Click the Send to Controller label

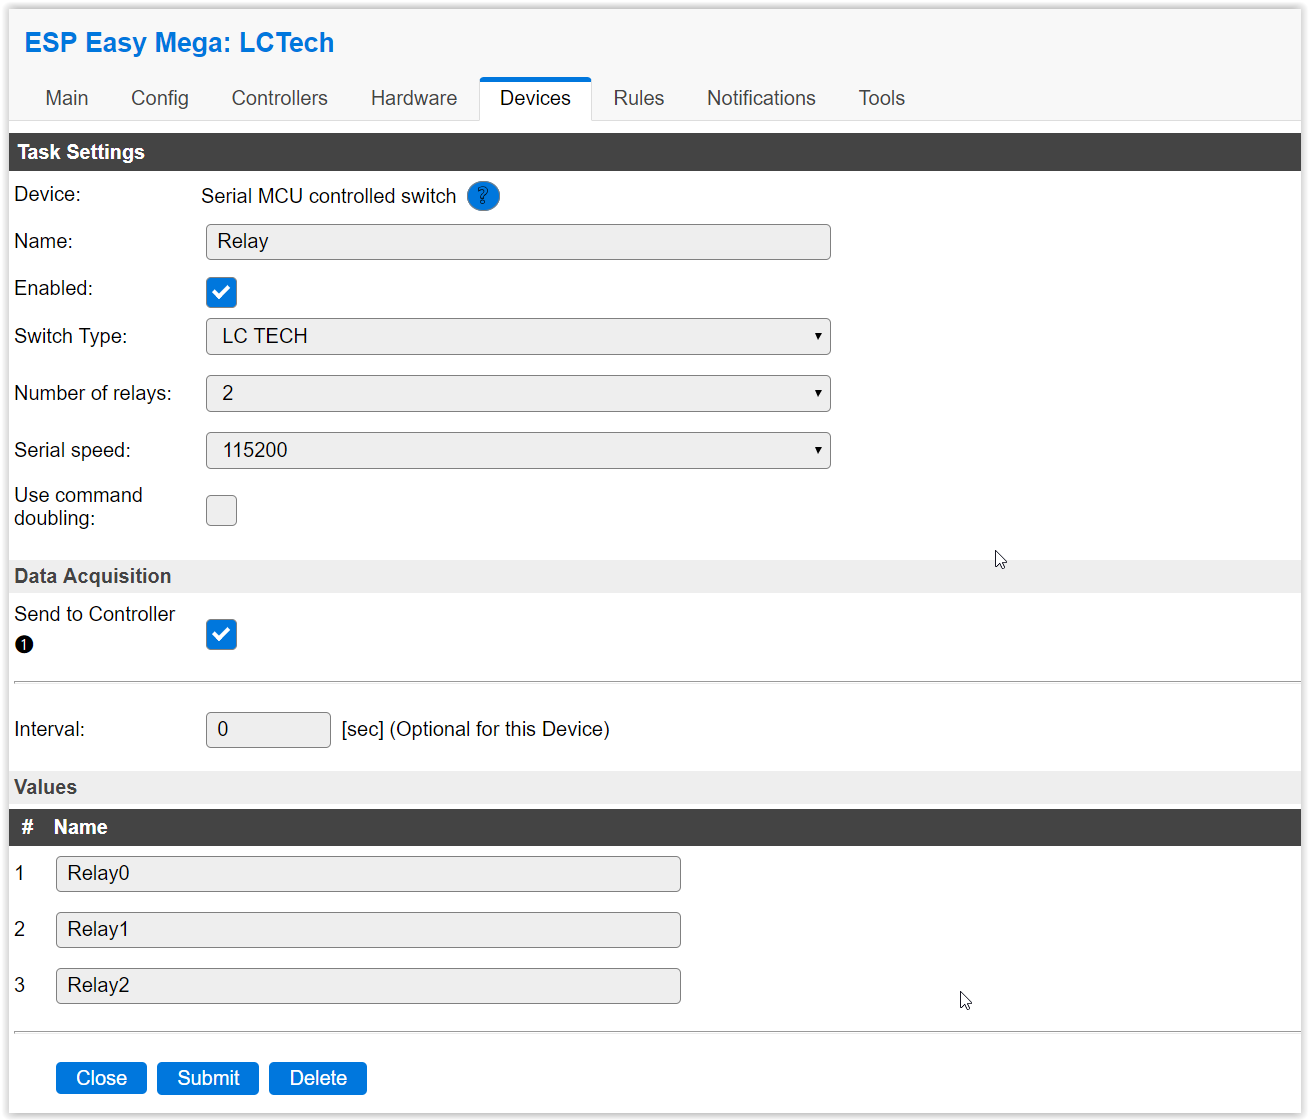95,614
